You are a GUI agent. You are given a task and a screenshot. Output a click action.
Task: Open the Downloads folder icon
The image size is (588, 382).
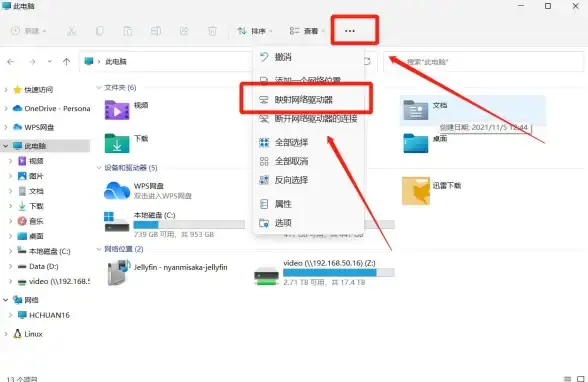click(117, 144)
